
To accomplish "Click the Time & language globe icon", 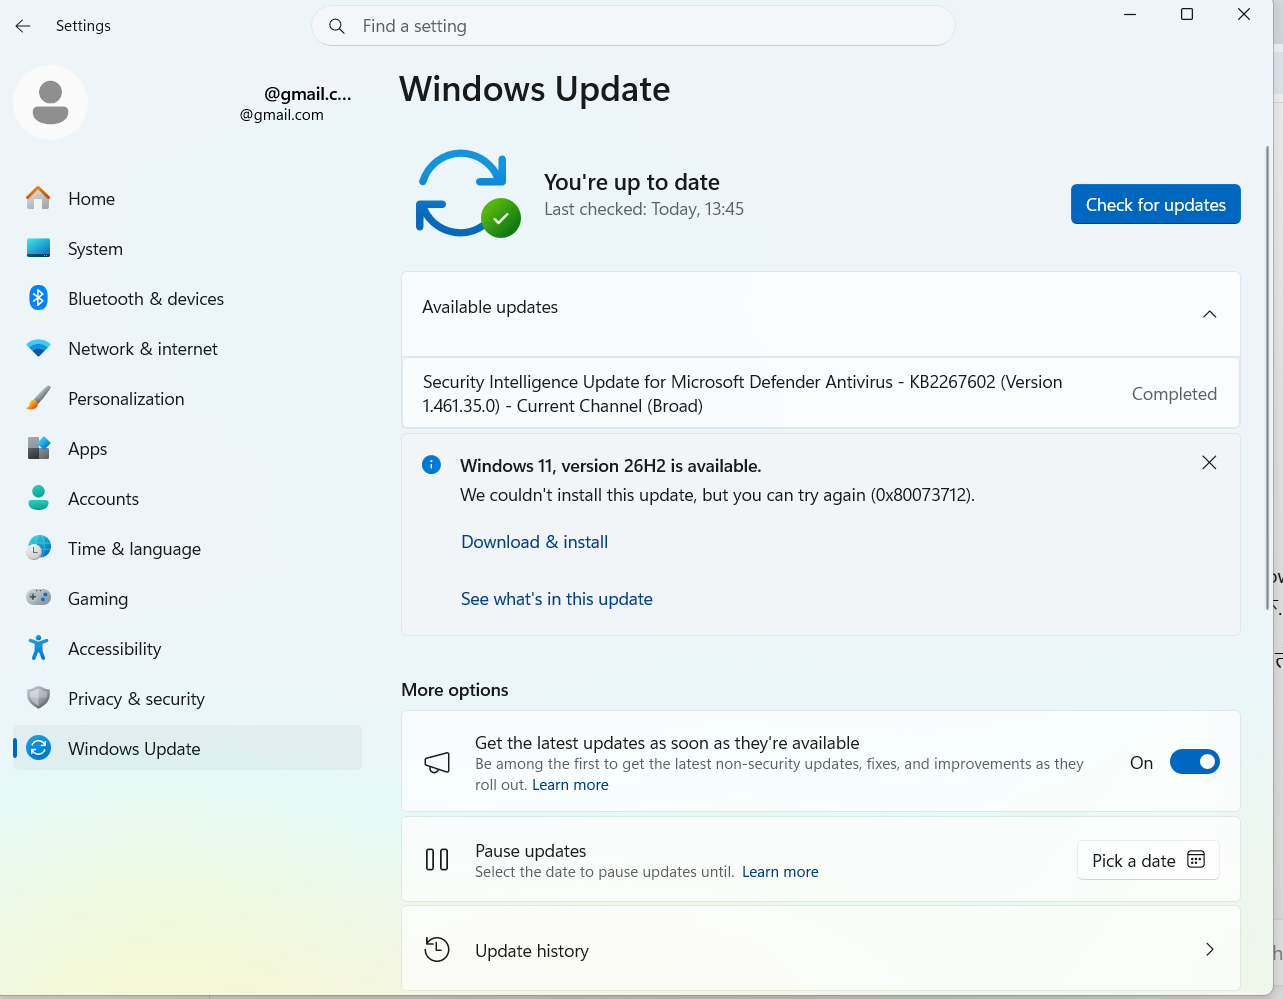I will (x=38, y=548).
